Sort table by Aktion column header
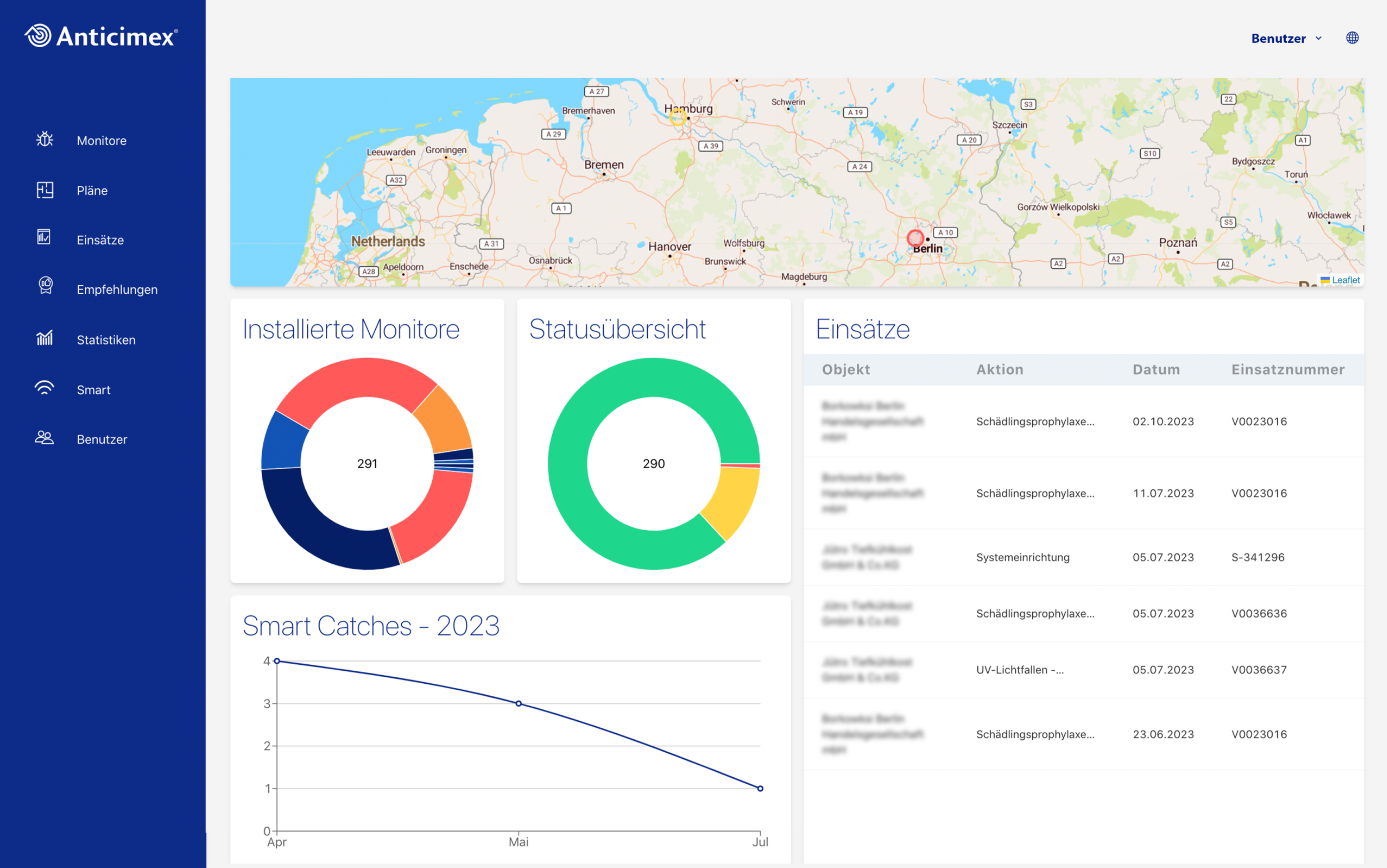 coord(1000,369)
